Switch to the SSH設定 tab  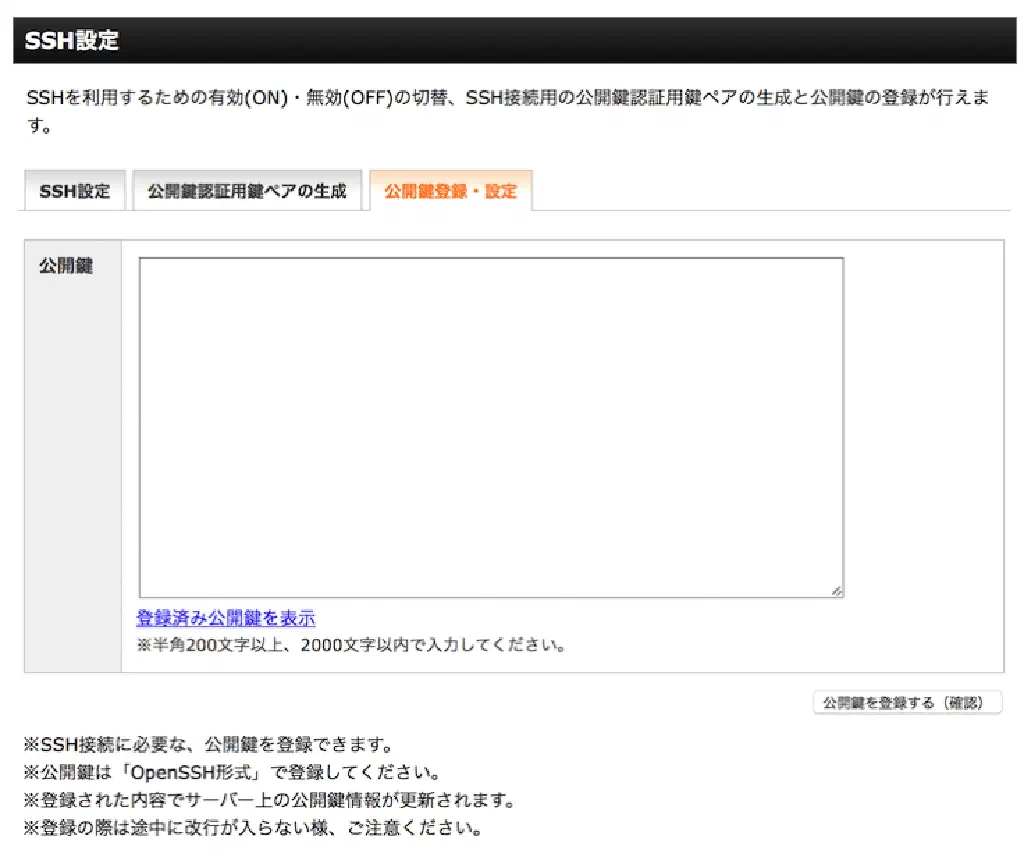pyautogui.click(x=74, y=191)
